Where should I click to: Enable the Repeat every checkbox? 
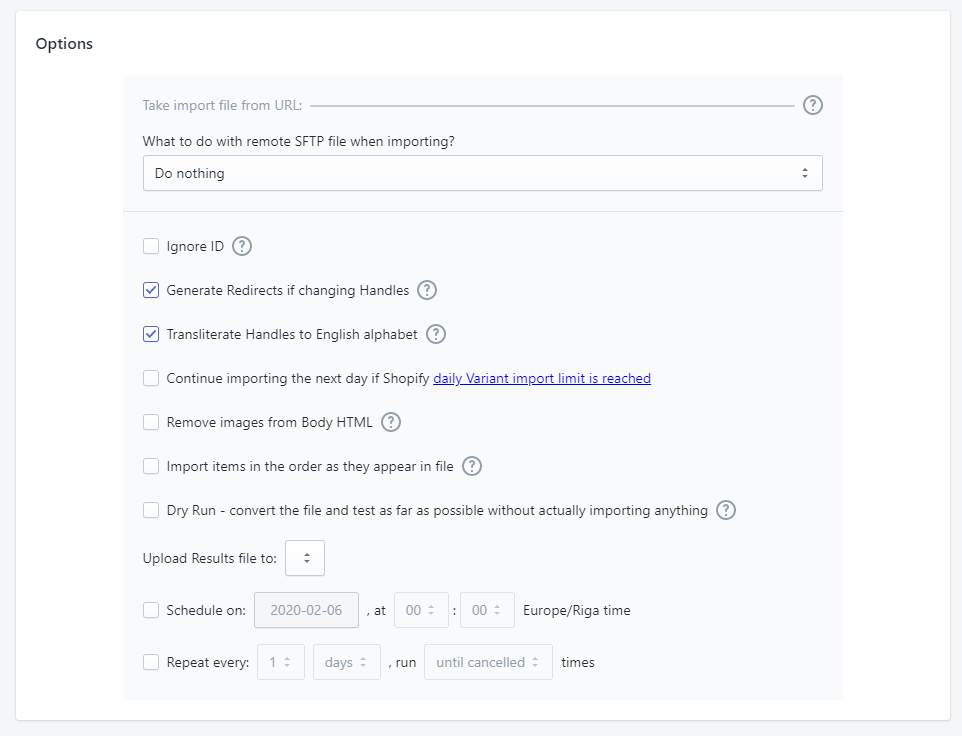(151, 662)
